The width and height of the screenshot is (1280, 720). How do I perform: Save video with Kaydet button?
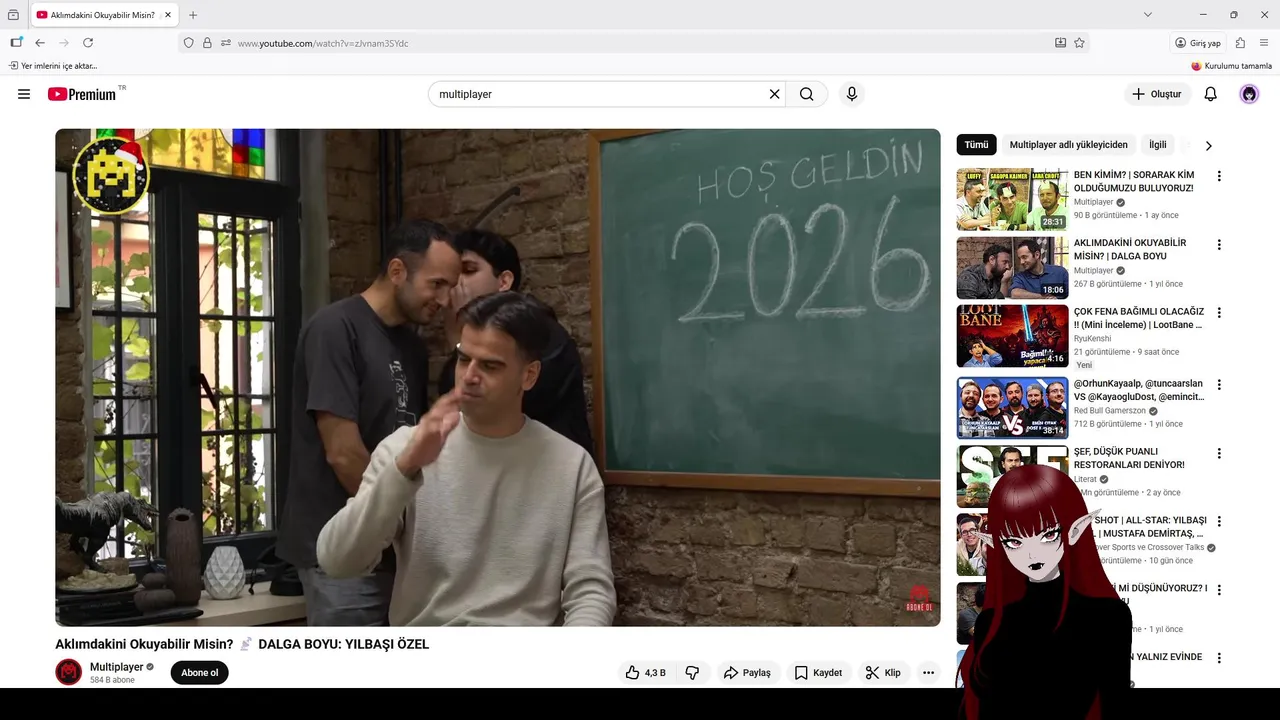pos(818,673)
